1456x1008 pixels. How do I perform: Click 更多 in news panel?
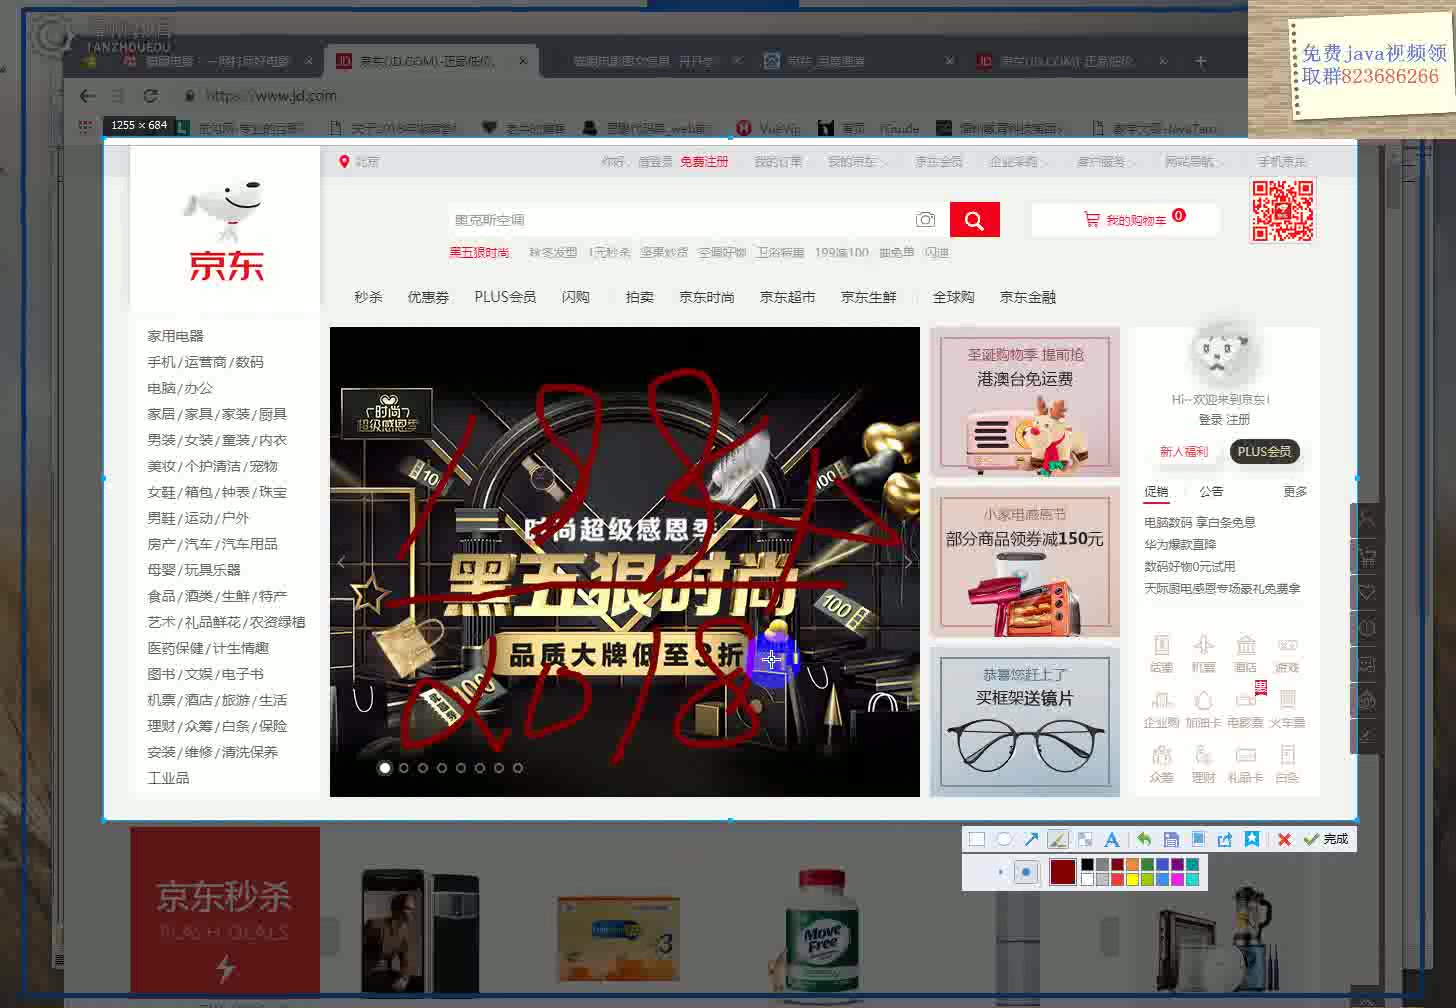tap(1295, 492)
